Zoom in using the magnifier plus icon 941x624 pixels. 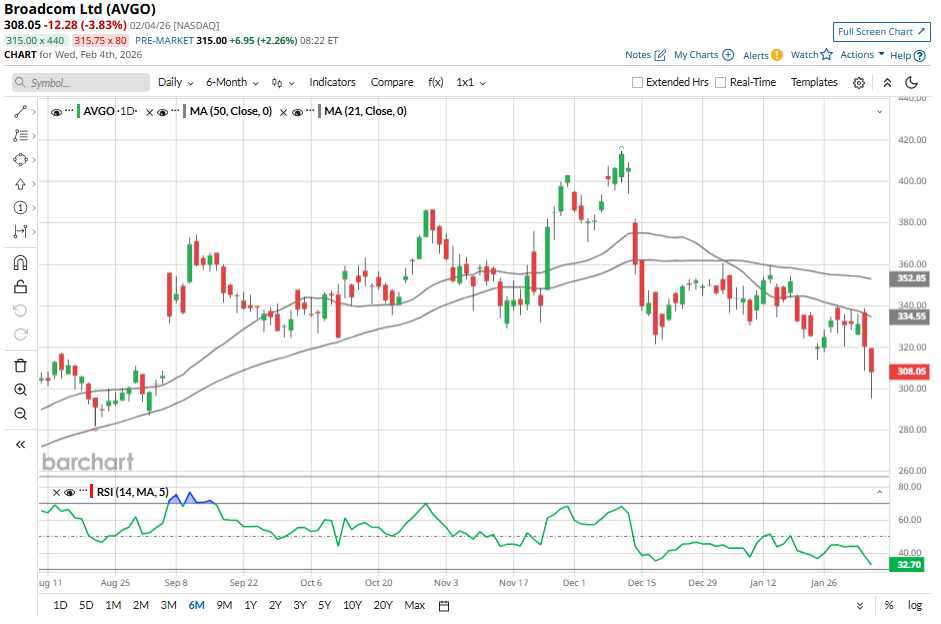pos(20,390)
